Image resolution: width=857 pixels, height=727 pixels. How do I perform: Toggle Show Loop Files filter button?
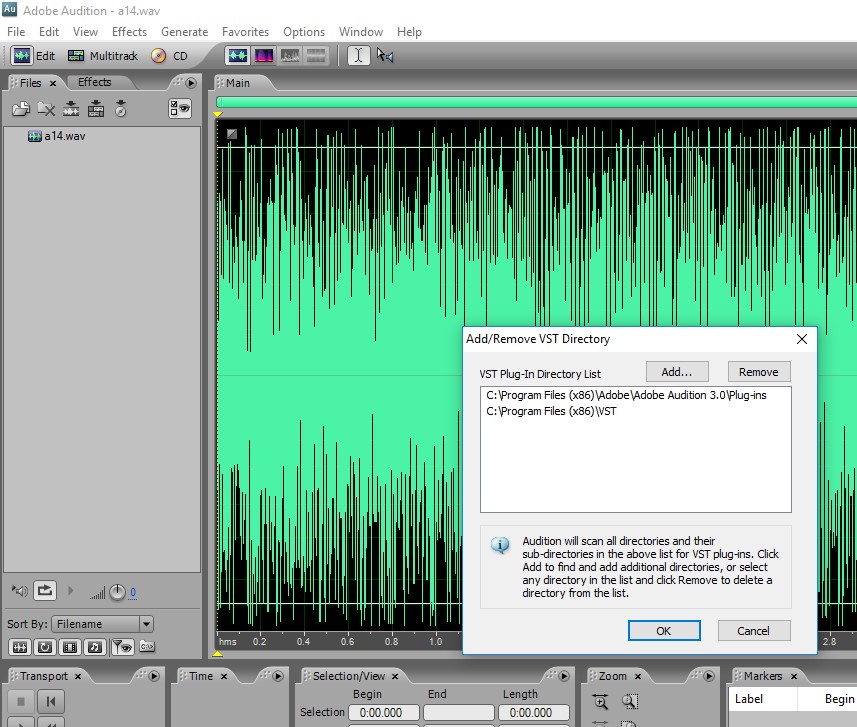pos(45,647)
